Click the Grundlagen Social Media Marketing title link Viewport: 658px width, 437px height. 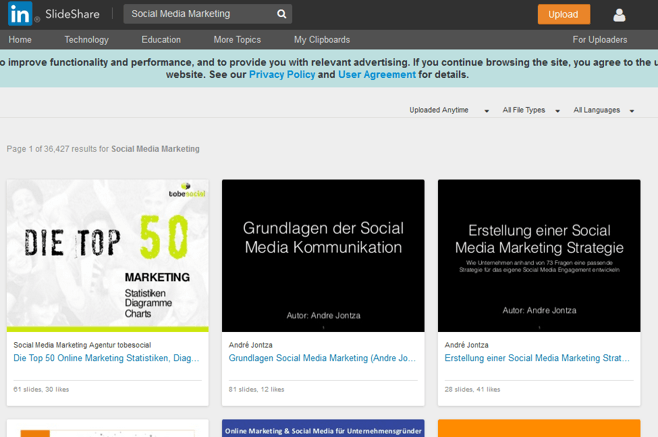pyautogui.click(x=322, y=358)
